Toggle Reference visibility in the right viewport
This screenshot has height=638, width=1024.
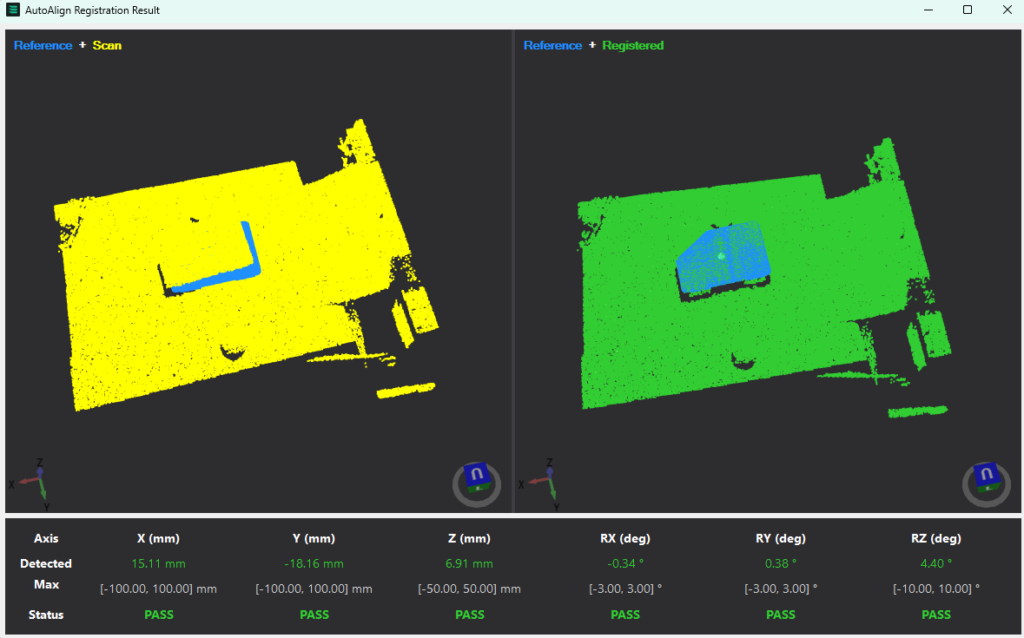(553, 45)
